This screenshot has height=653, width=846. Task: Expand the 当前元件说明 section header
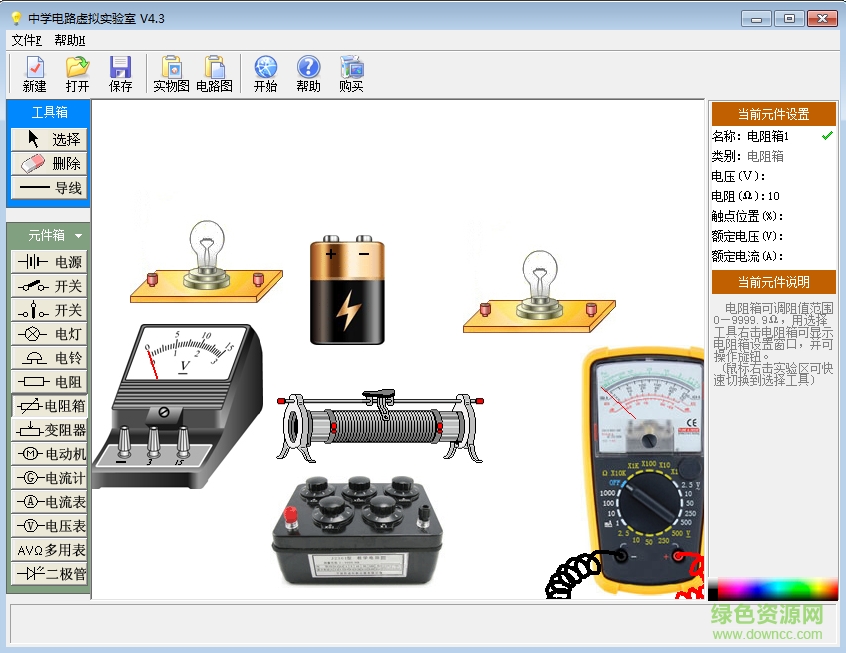(x=772, y=282)
